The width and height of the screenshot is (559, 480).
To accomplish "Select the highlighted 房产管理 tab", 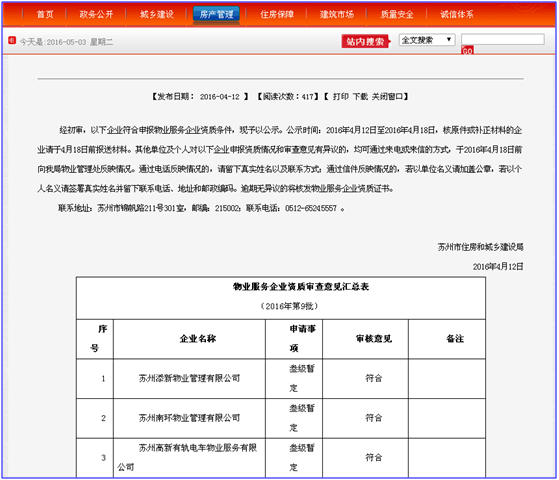I will pyautogui.click(x=216, y=14).
